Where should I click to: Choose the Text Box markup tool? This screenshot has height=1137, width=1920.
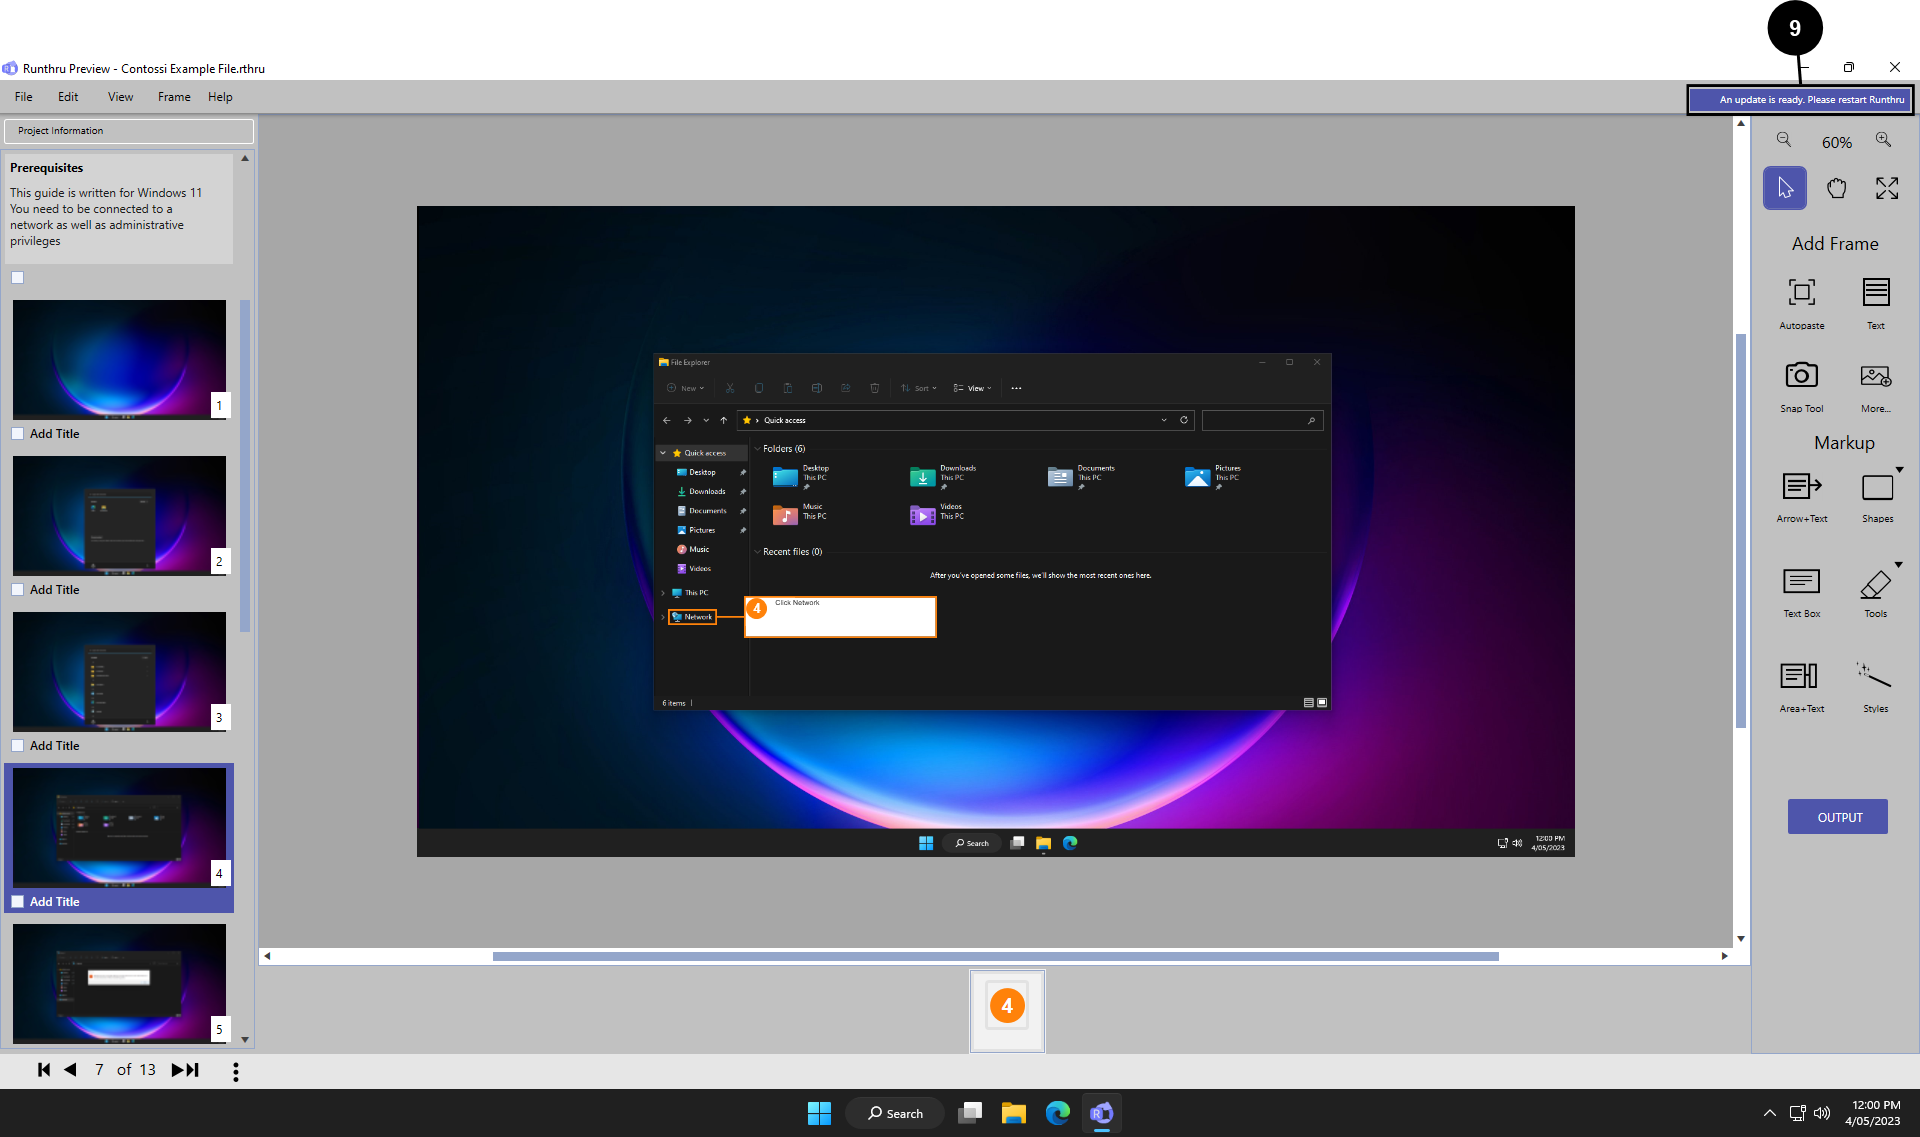[x=1801, y=582]
